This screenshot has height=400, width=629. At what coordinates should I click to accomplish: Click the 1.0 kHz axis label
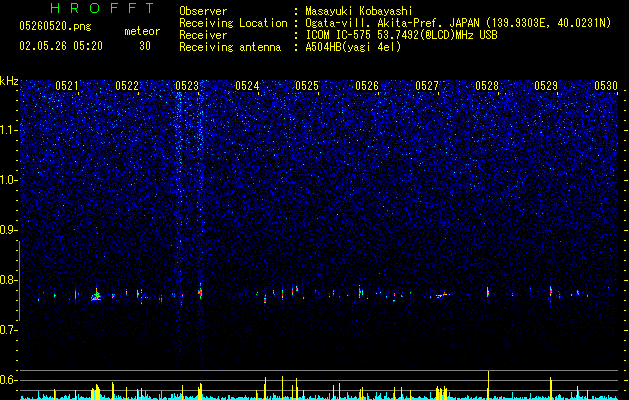pyautogui.click(x=9, y=180)
